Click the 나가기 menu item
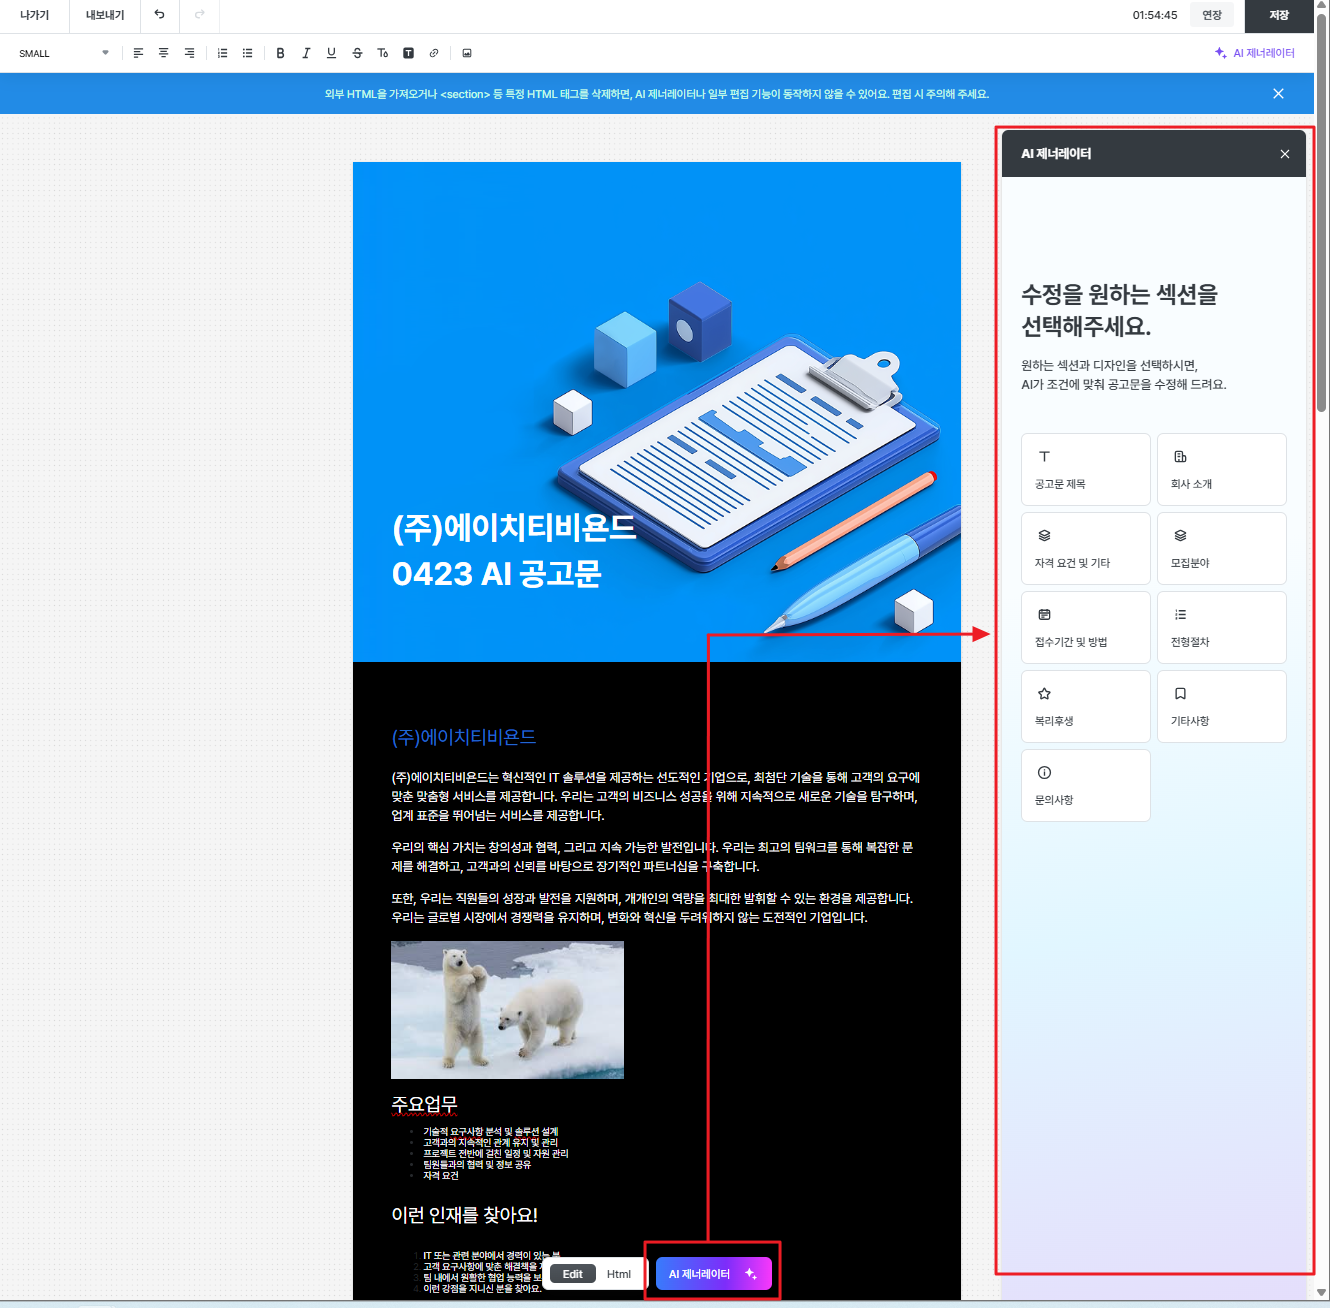The image size is (1330, 1308). [x=34, y=15]
